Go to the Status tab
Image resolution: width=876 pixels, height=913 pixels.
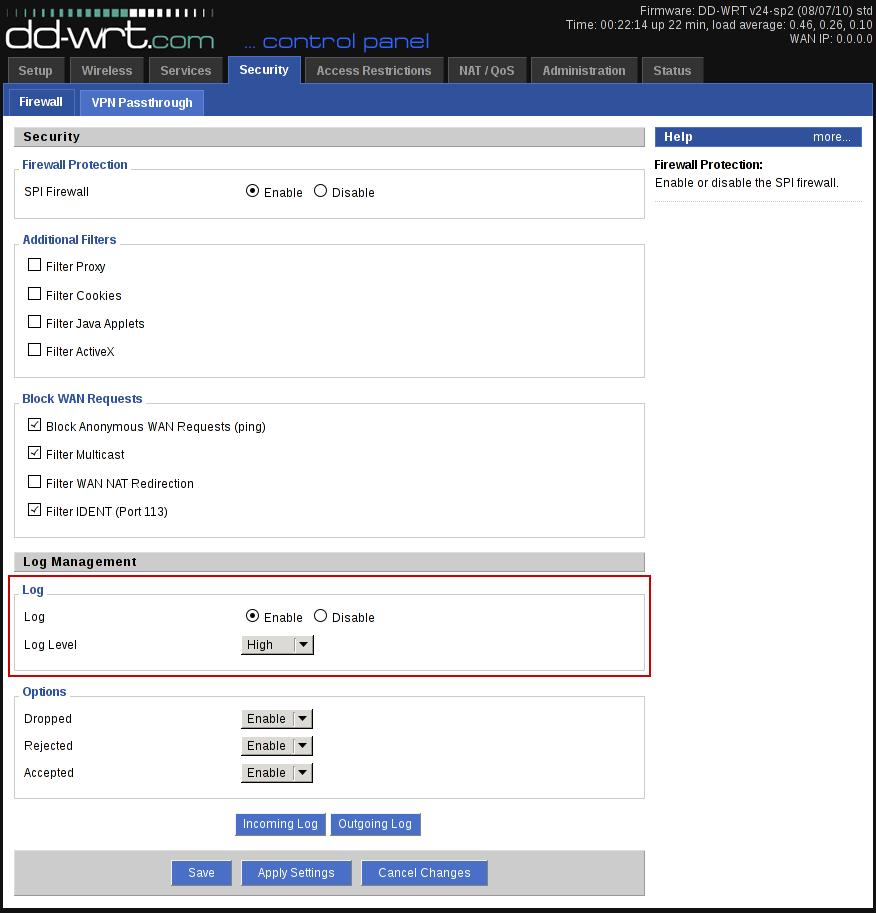point(672,71)
